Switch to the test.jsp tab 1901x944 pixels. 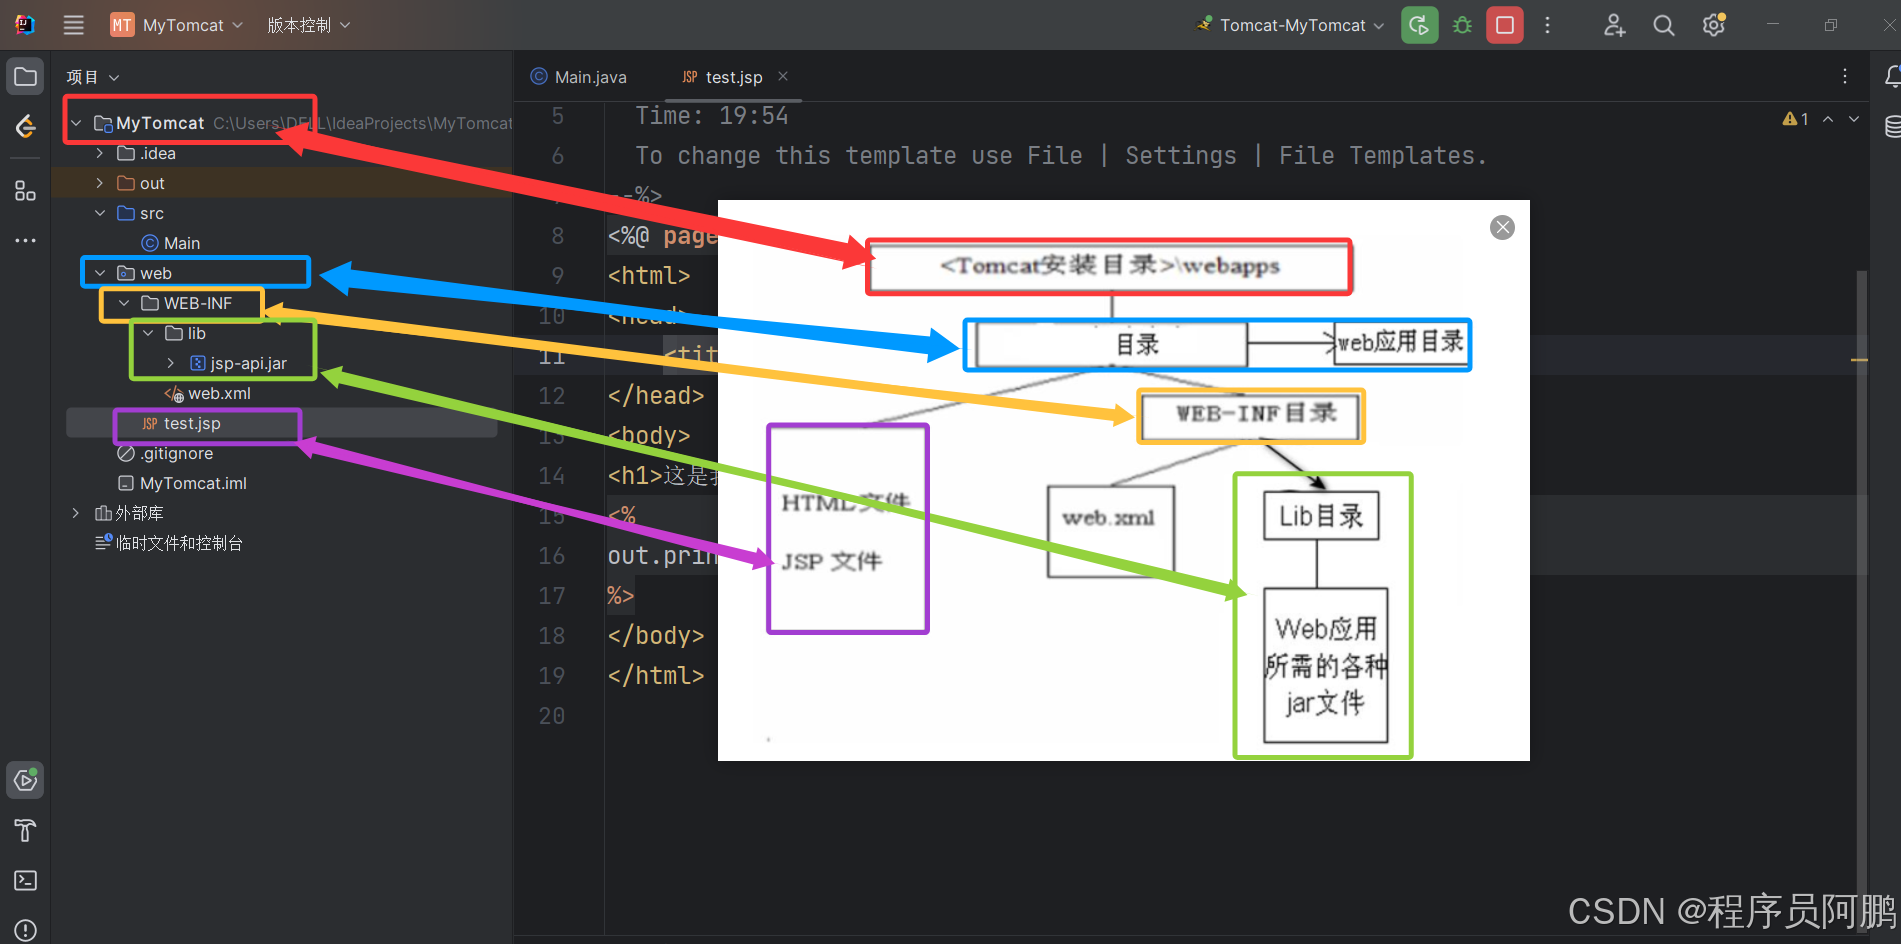734,77
